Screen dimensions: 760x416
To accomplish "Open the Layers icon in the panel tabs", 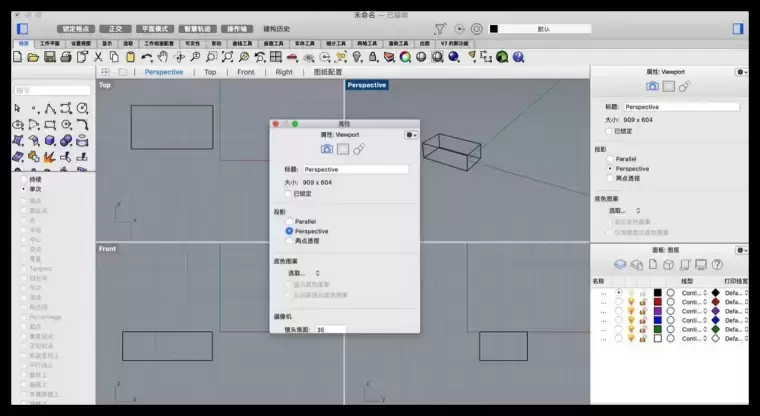I will pyautogui.click(x=620, y=264).
